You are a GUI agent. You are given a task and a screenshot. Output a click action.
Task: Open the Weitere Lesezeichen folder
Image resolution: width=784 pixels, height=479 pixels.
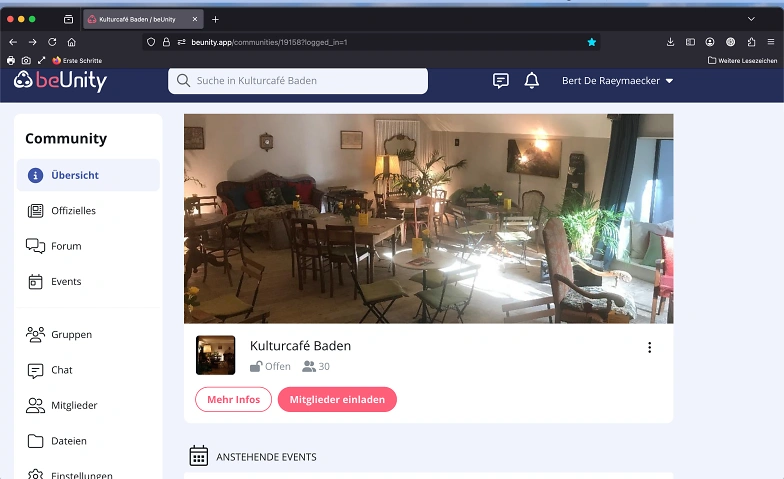pyautogui.click(x=742, y=60)
